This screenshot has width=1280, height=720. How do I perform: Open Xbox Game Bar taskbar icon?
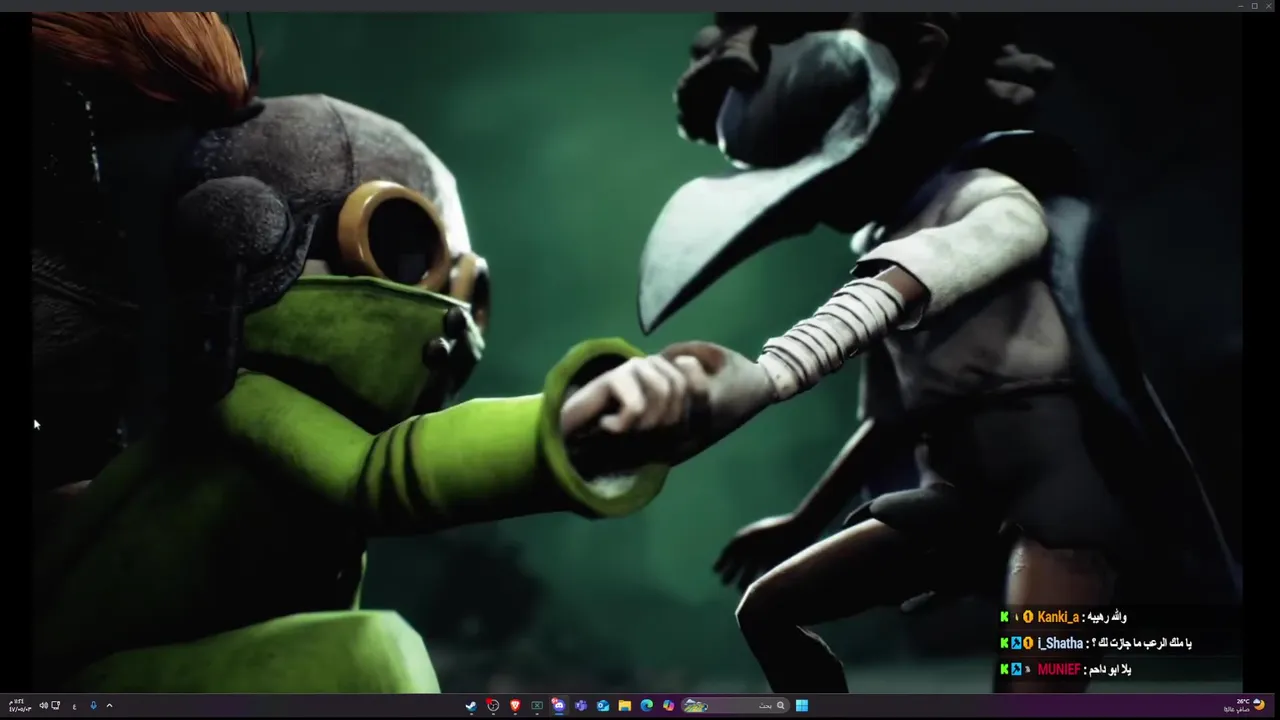pos(537,706)
